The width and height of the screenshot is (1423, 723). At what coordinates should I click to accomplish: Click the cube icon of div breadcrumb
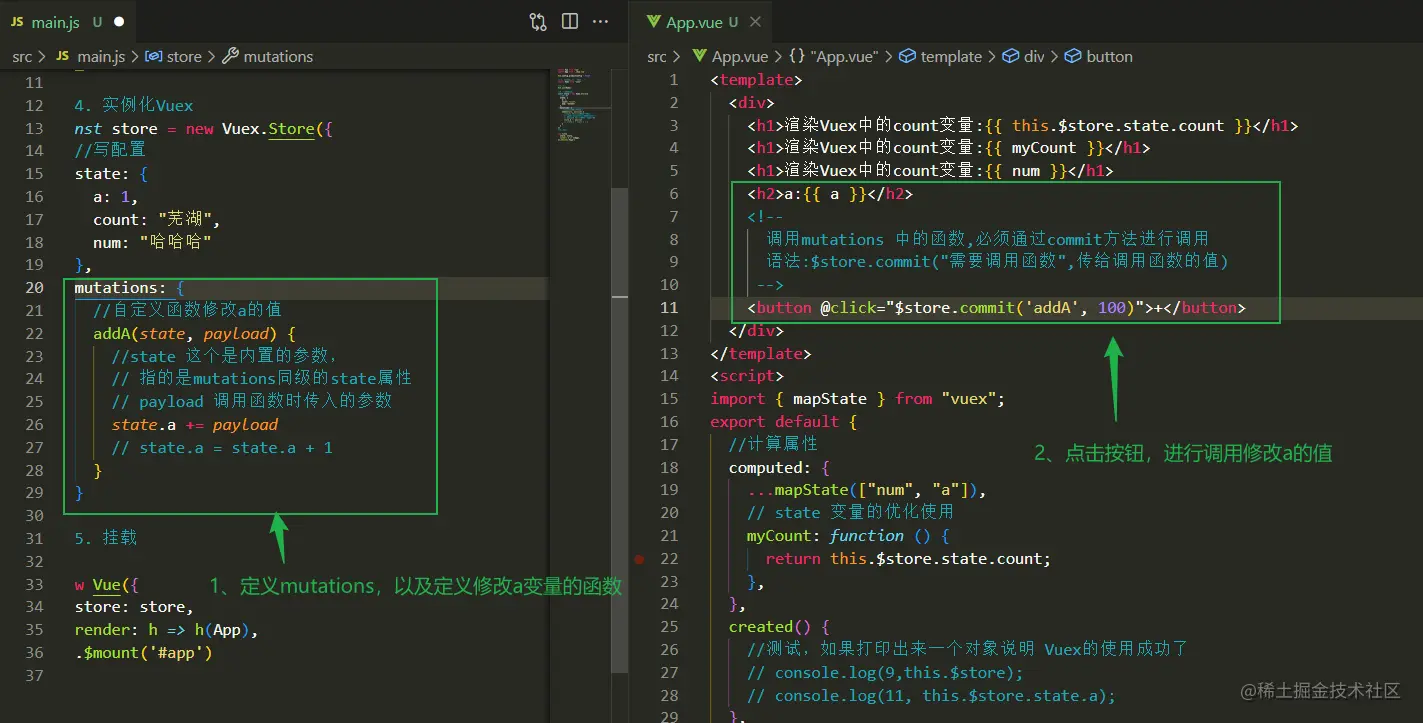(1010, 56)
